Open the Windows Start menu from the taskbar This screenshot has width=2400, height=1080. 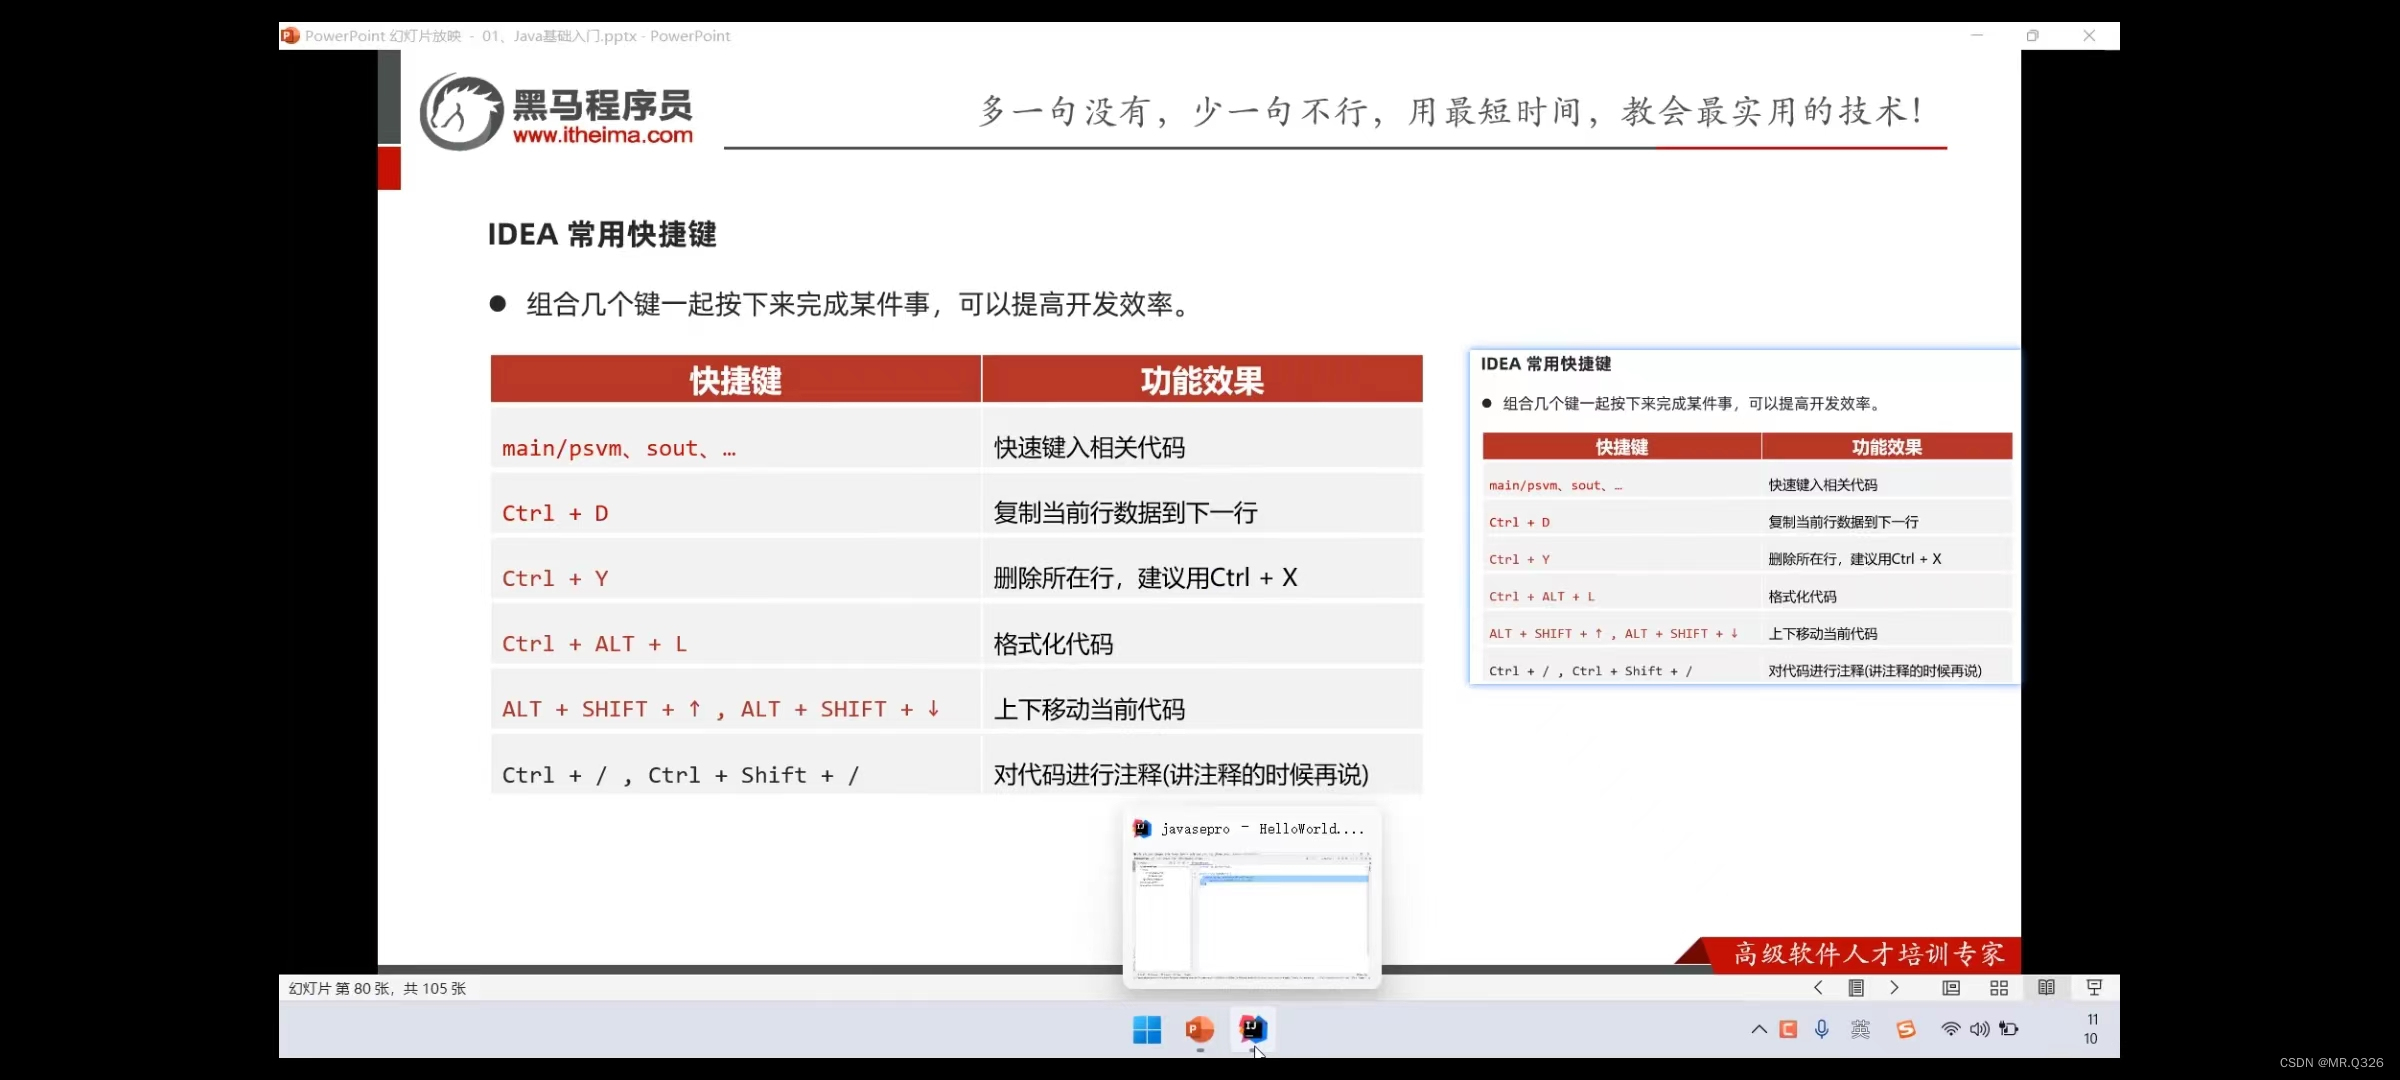1146,1029
